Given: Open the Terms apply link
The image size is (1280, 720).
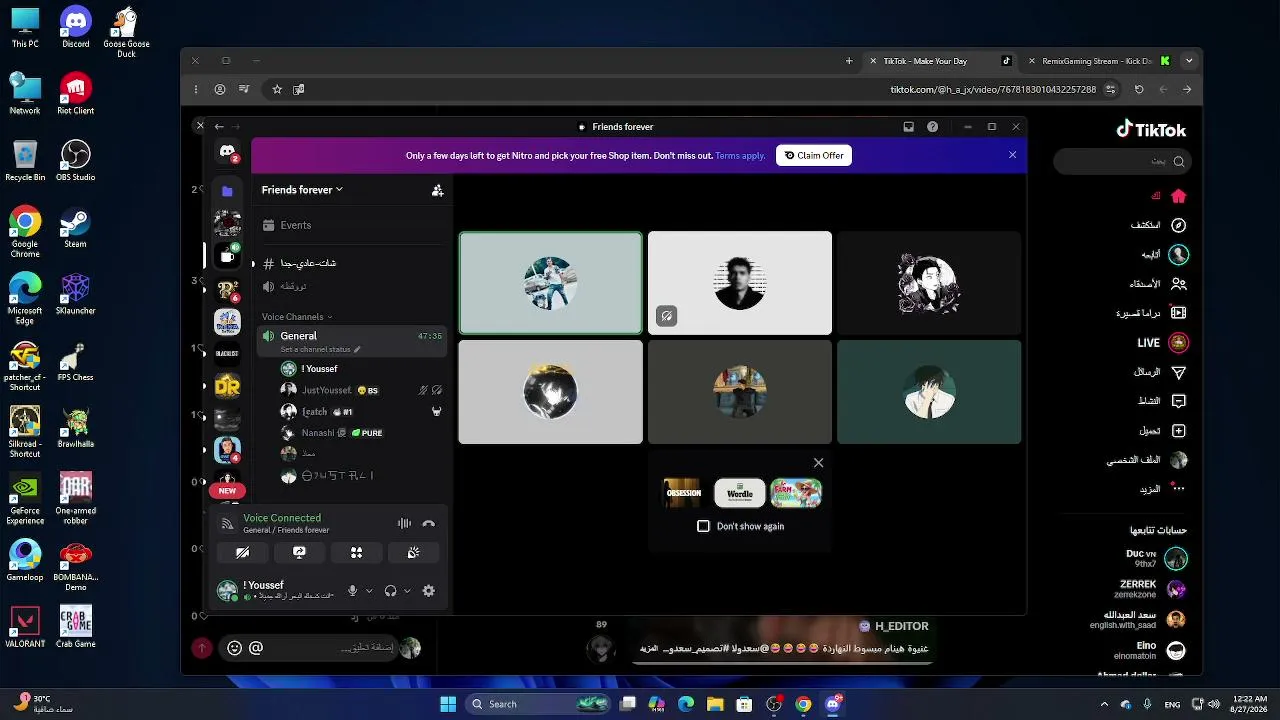Looking at the screenshot, I should pyautogui.click(x=740, y=156).
